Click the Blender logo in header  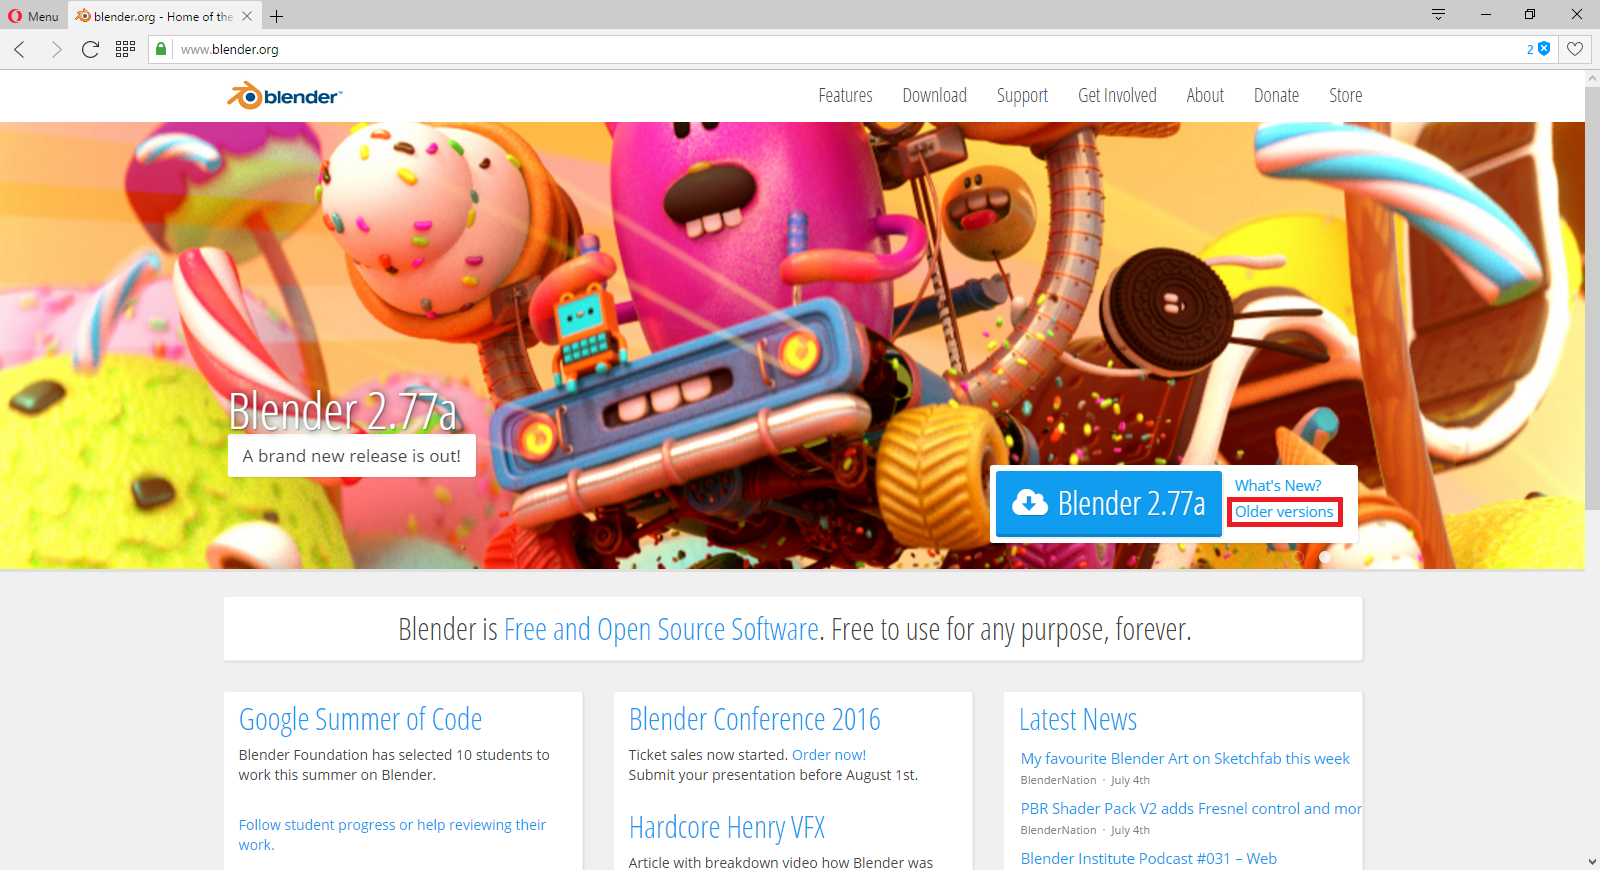coord(285,96)
